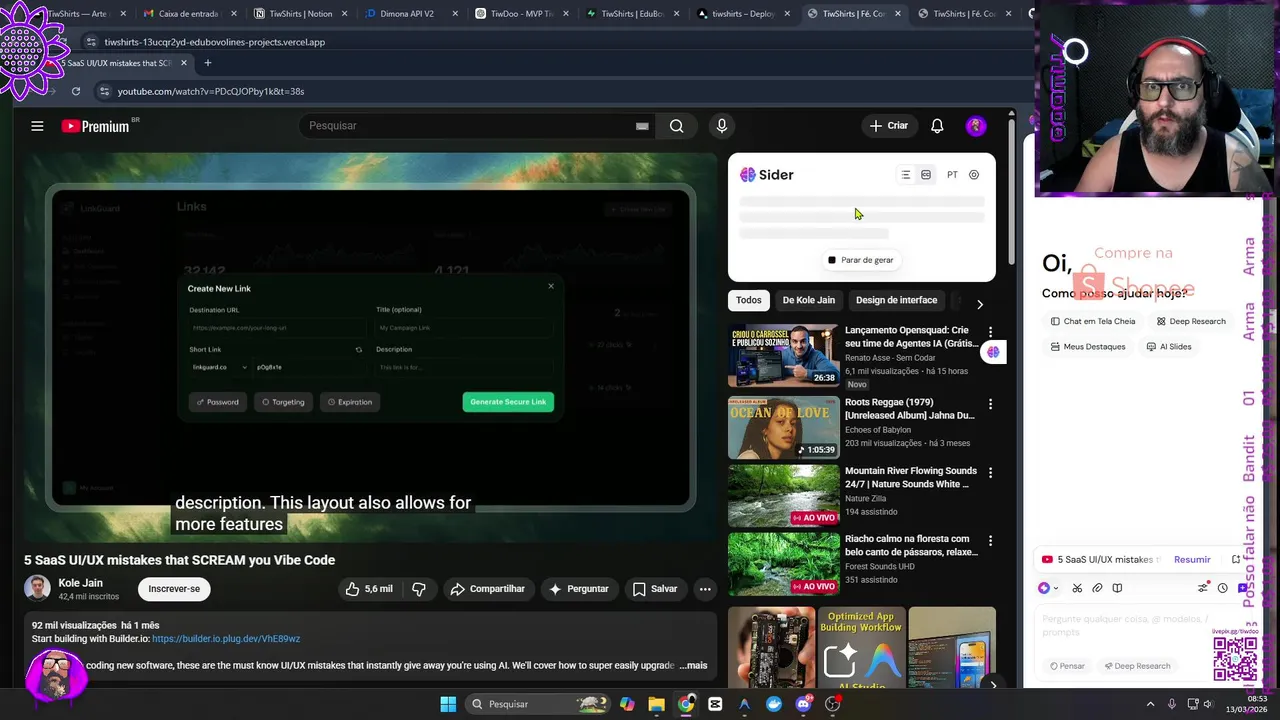Open Sider panel list view icon
The width and height of the screenshot is (1280, 720).
click(906, 175)
